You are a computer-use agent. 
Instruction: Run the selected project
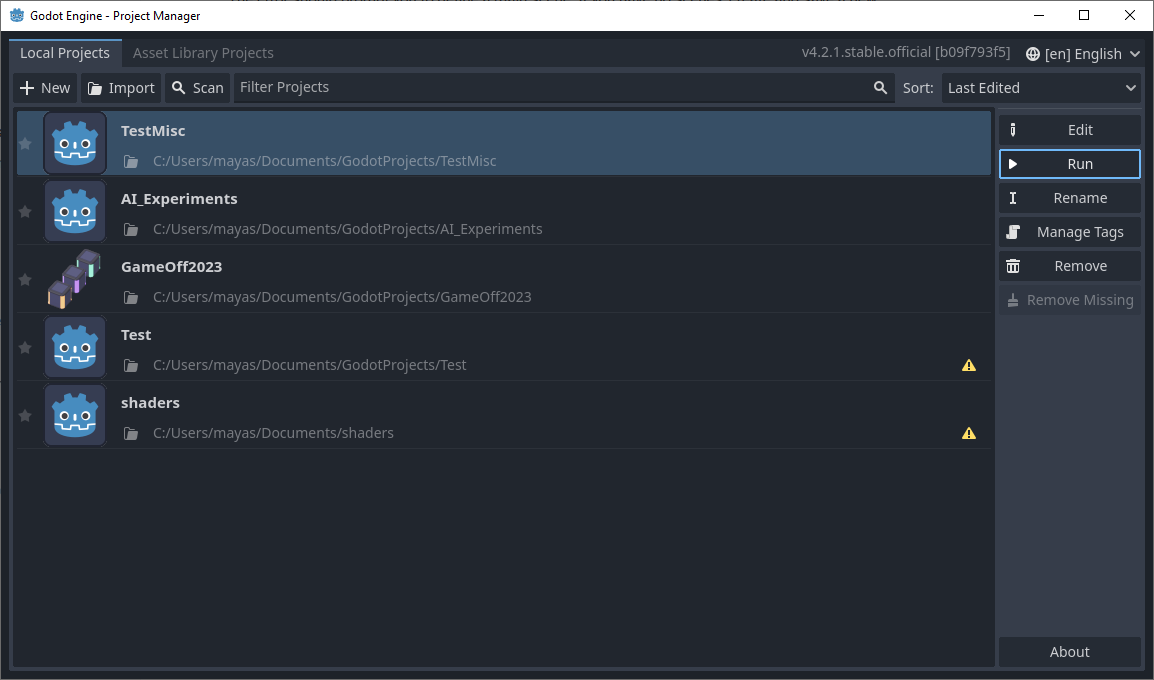[1069, 164]
